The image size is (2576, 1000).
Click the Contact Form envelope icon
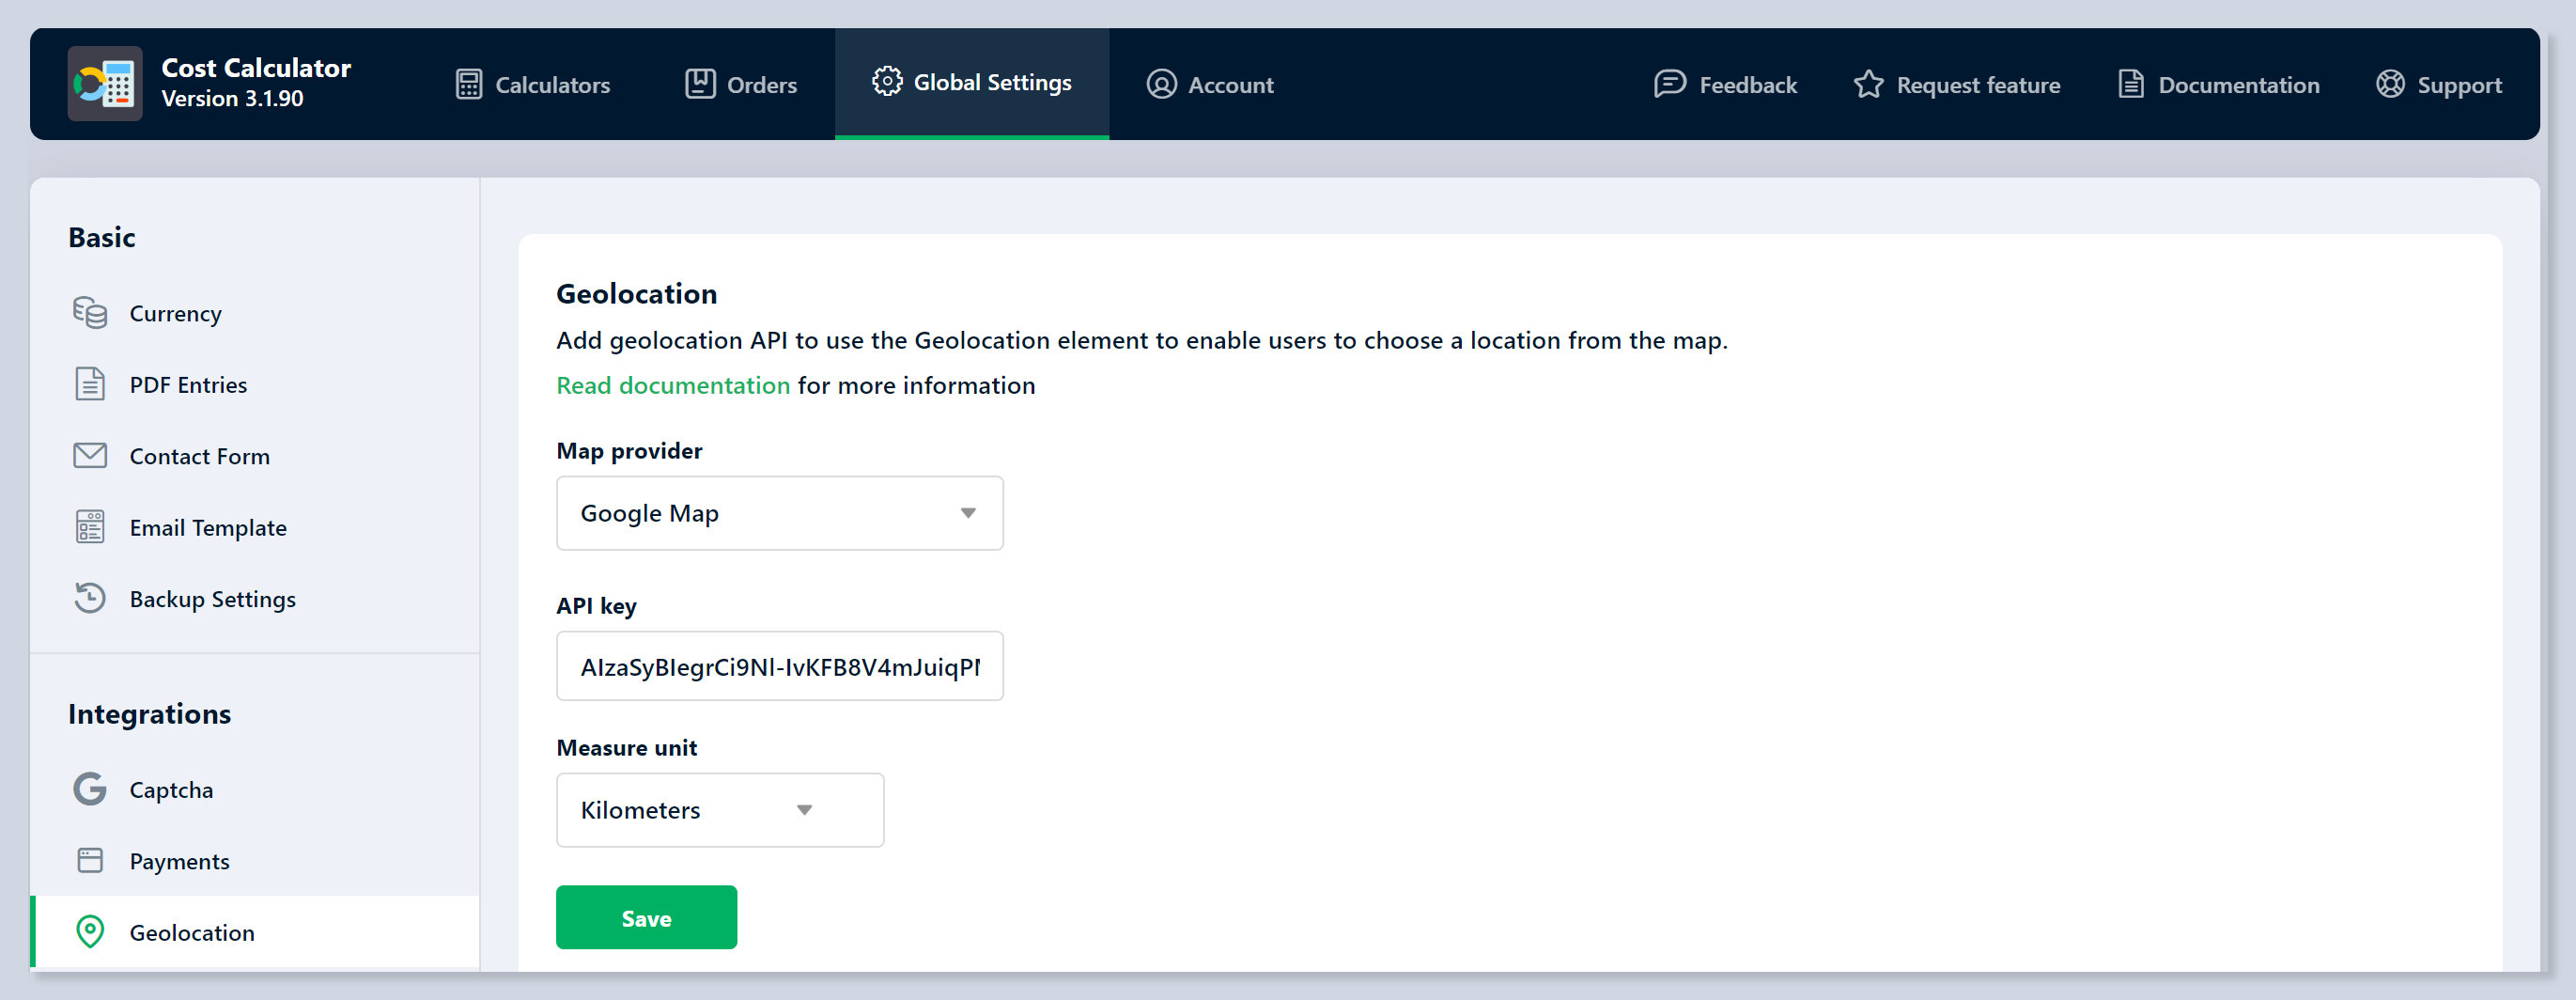tap(90, 456)
